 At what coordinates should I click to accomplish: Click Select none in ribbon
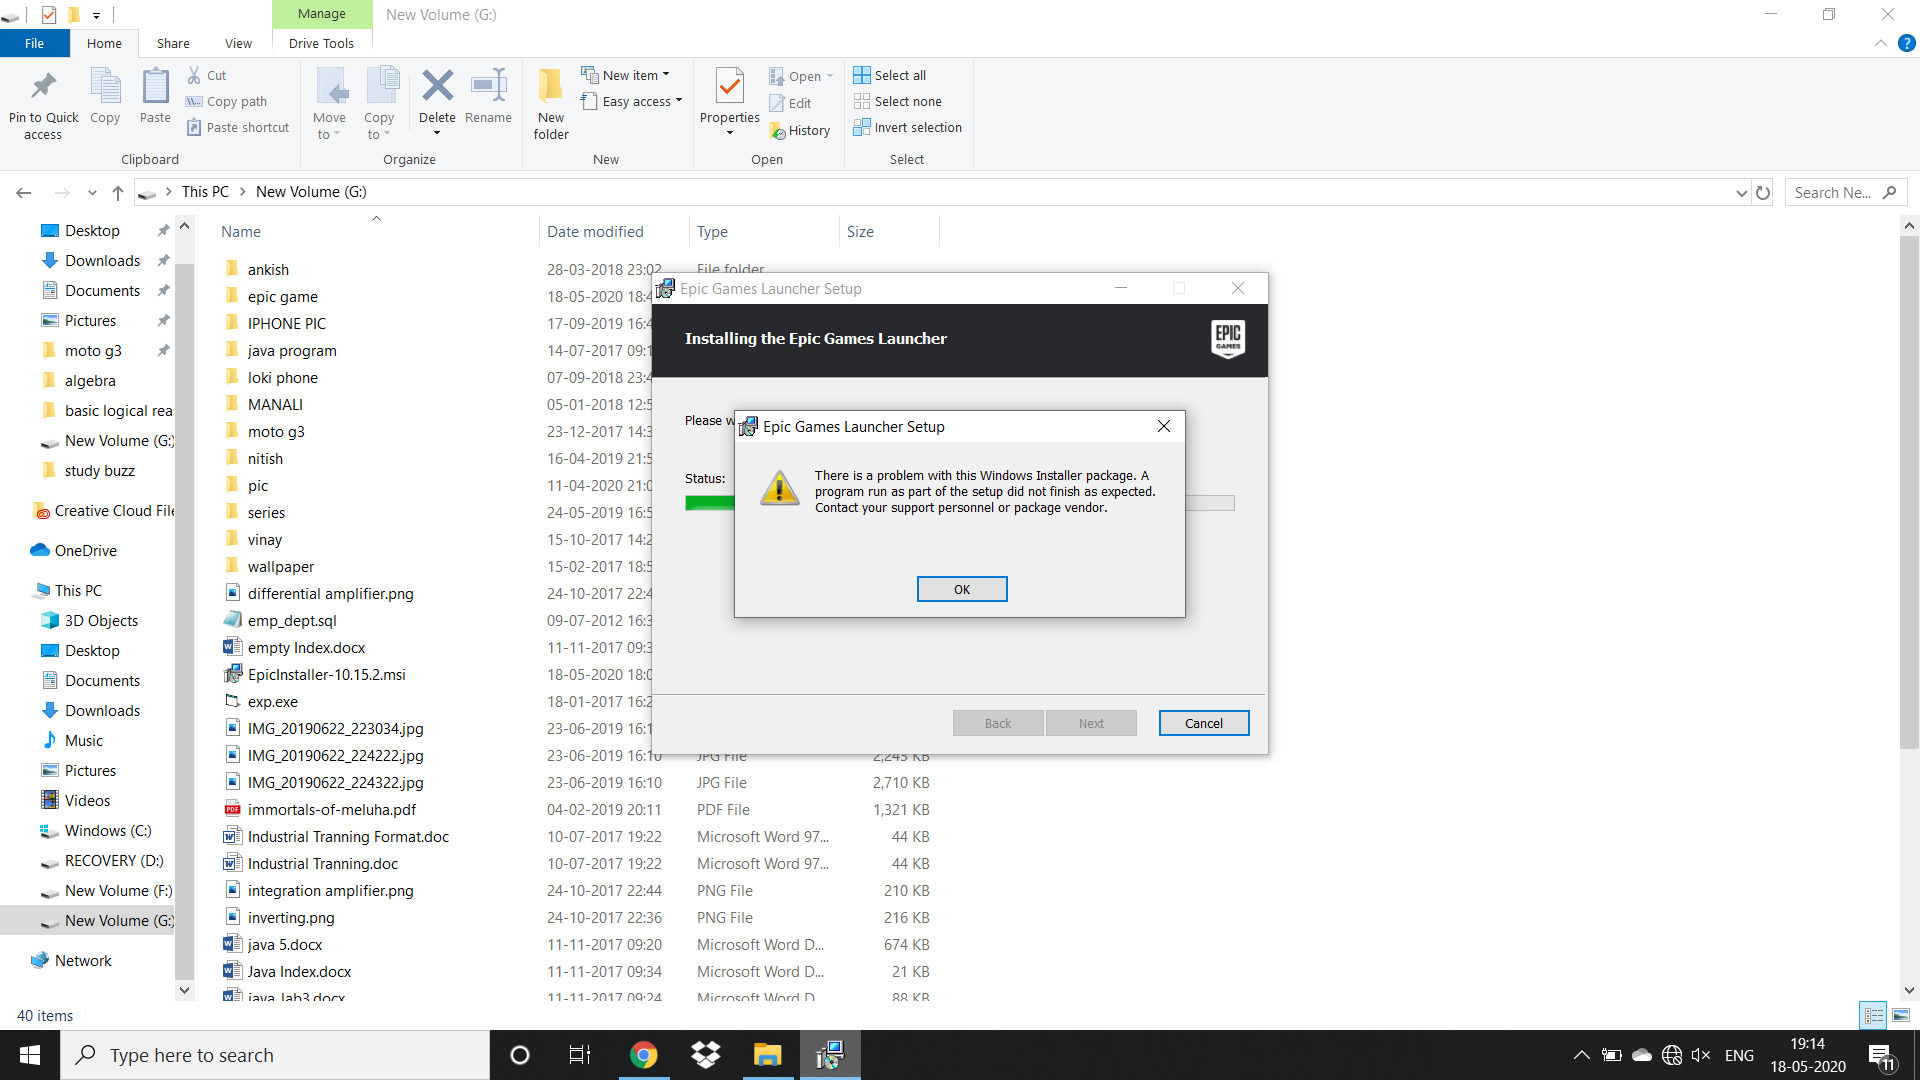(x=898, y=101)
